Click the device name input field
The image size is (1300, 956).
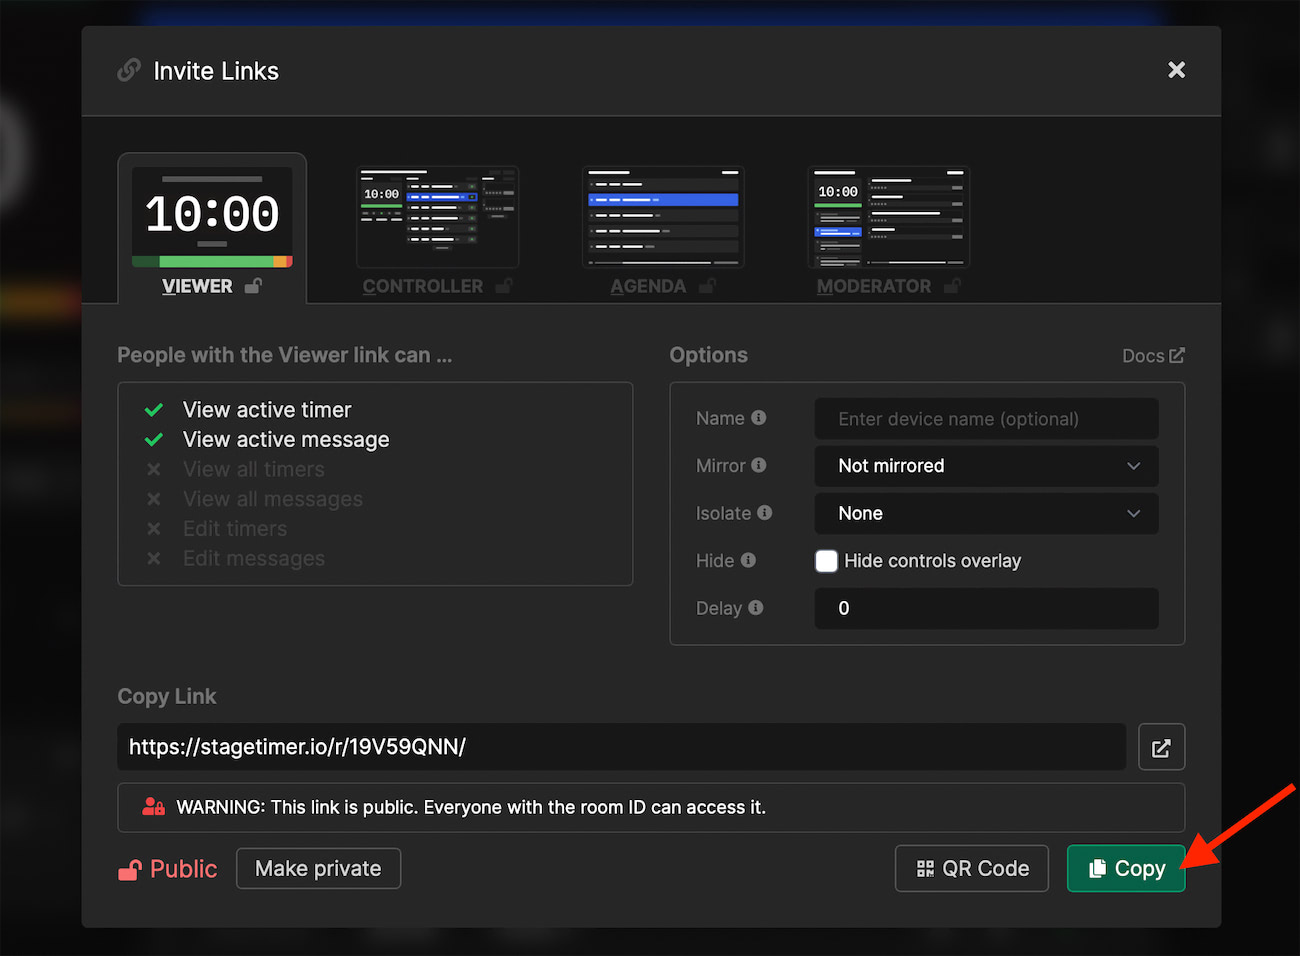986,419
